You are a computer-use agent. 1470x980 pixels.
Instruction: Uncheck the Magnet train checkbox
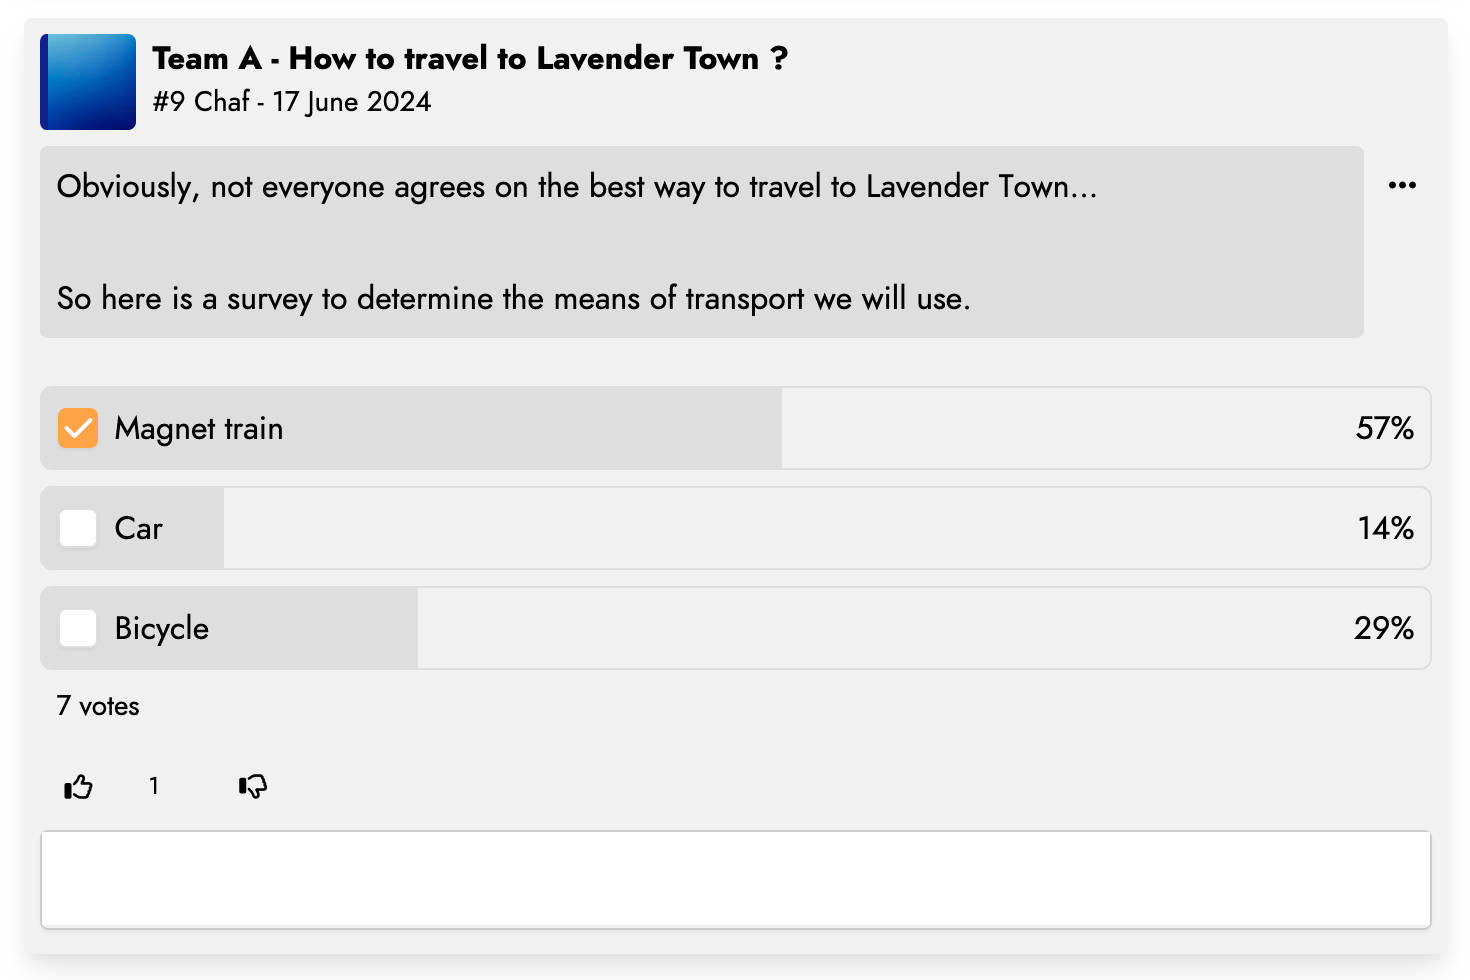78,428
